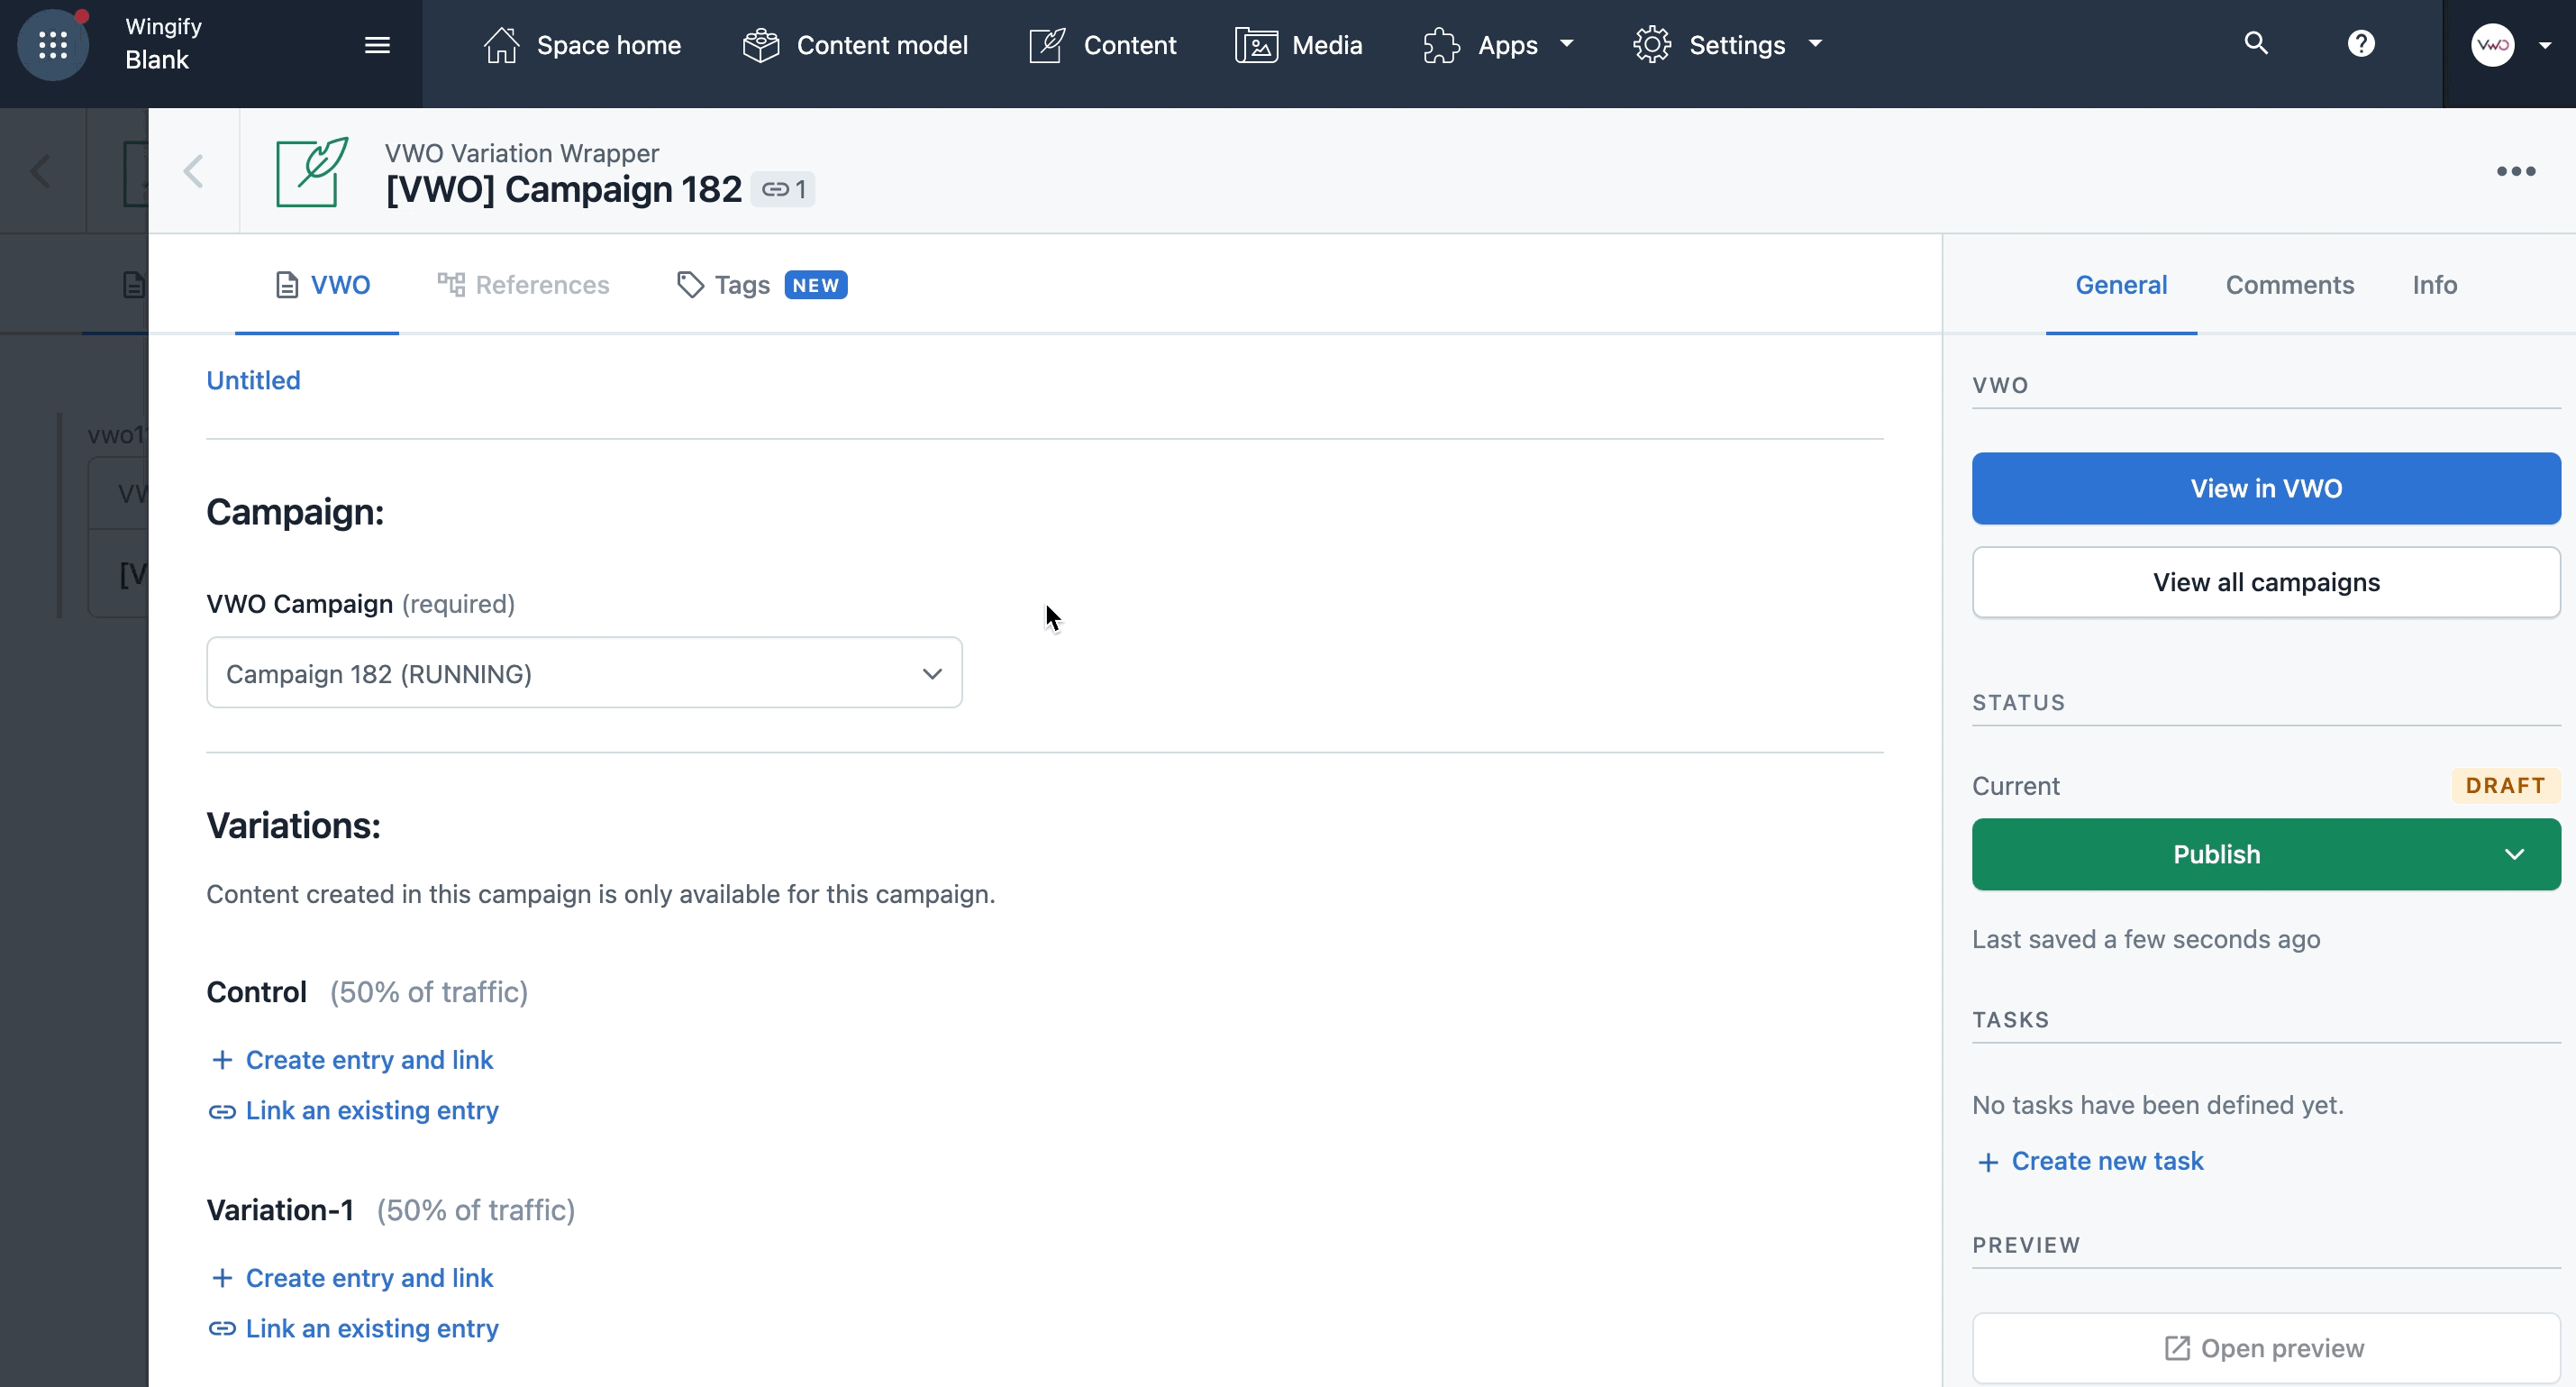Click Create new task
Viewport: 2576px width, 1387px height.
(x=2090, y=1161)
